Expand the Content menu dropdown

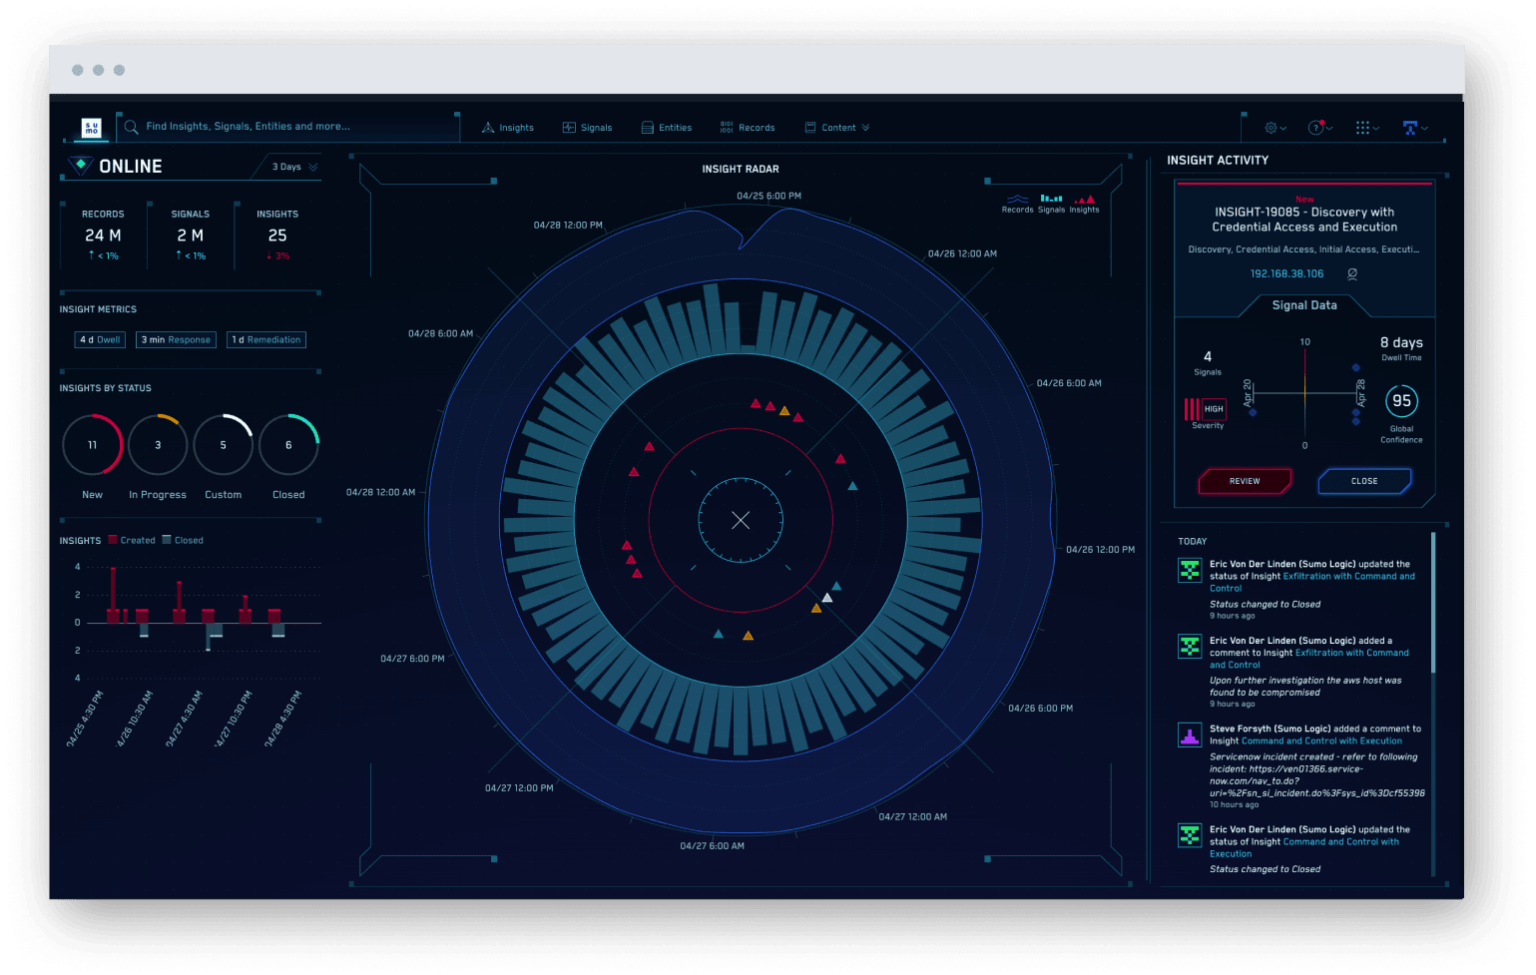click(x=838, y=128)
